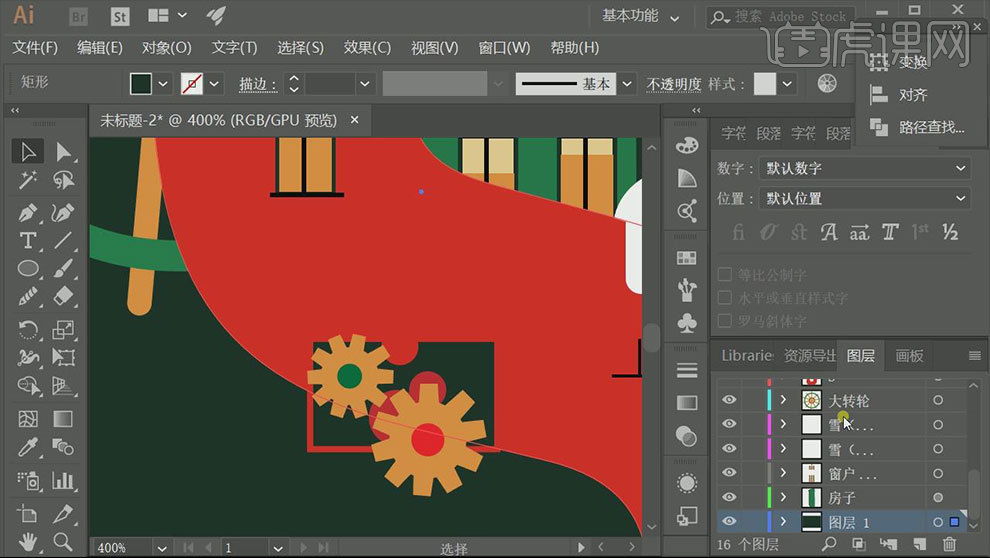Screen dimensions: 990x558
Task: Click the fill color swatch
Action: [141, 83]
